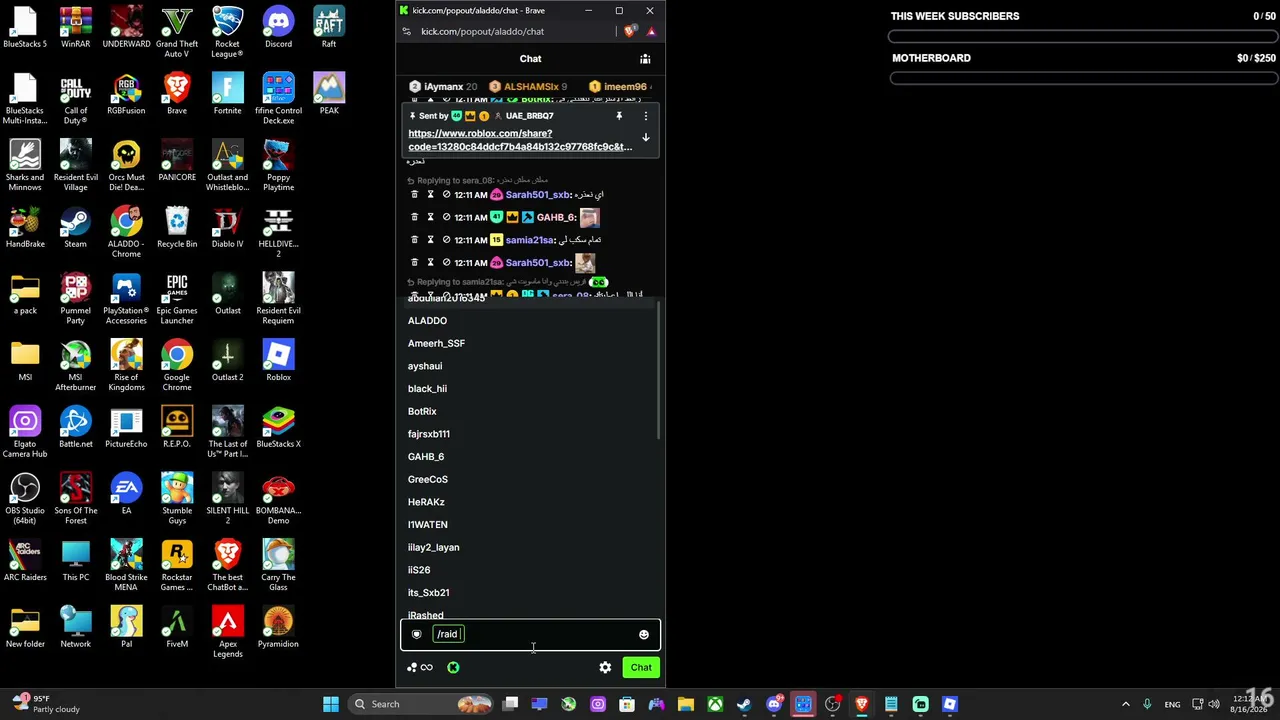This screenshot has width=1280, height=720.
Task: Open the pinned Roblox share link
Action: (520, 140)
